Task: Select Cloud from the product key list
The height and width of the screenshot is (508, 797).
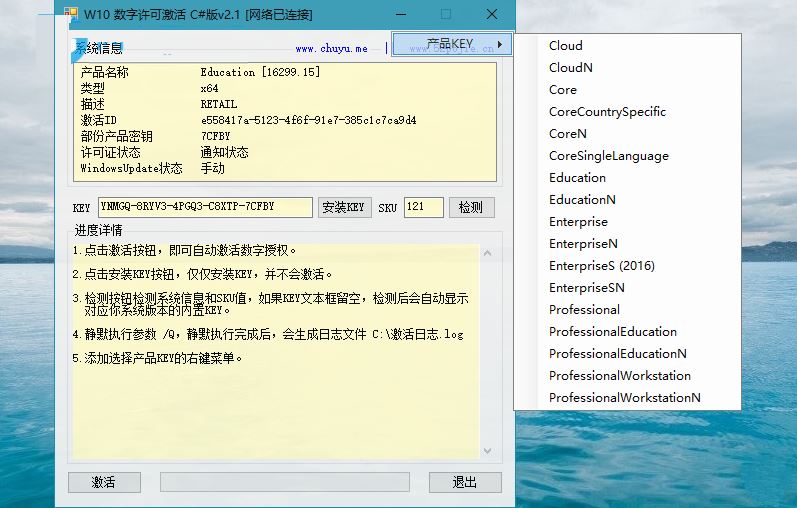Action: [x=627, y=46]
